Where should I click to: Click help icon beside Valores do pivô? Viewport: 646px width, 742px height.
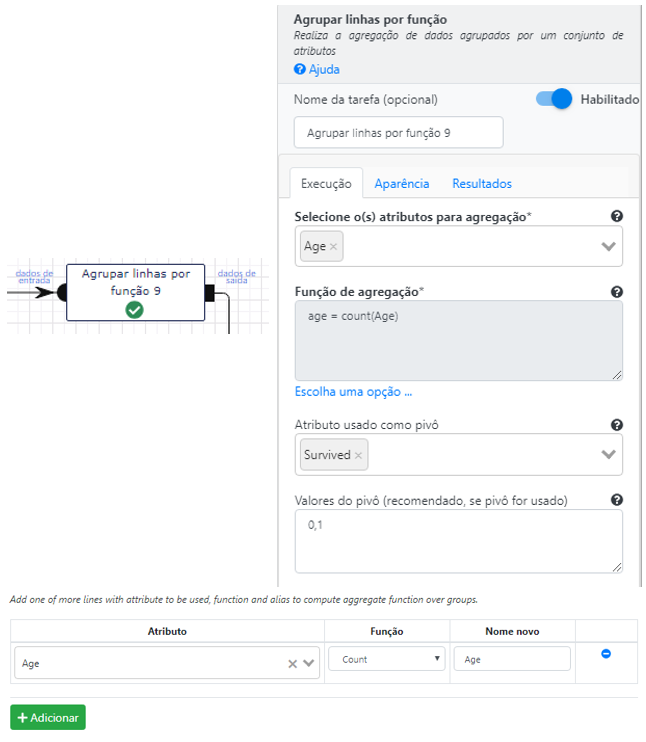click(616, 500)
